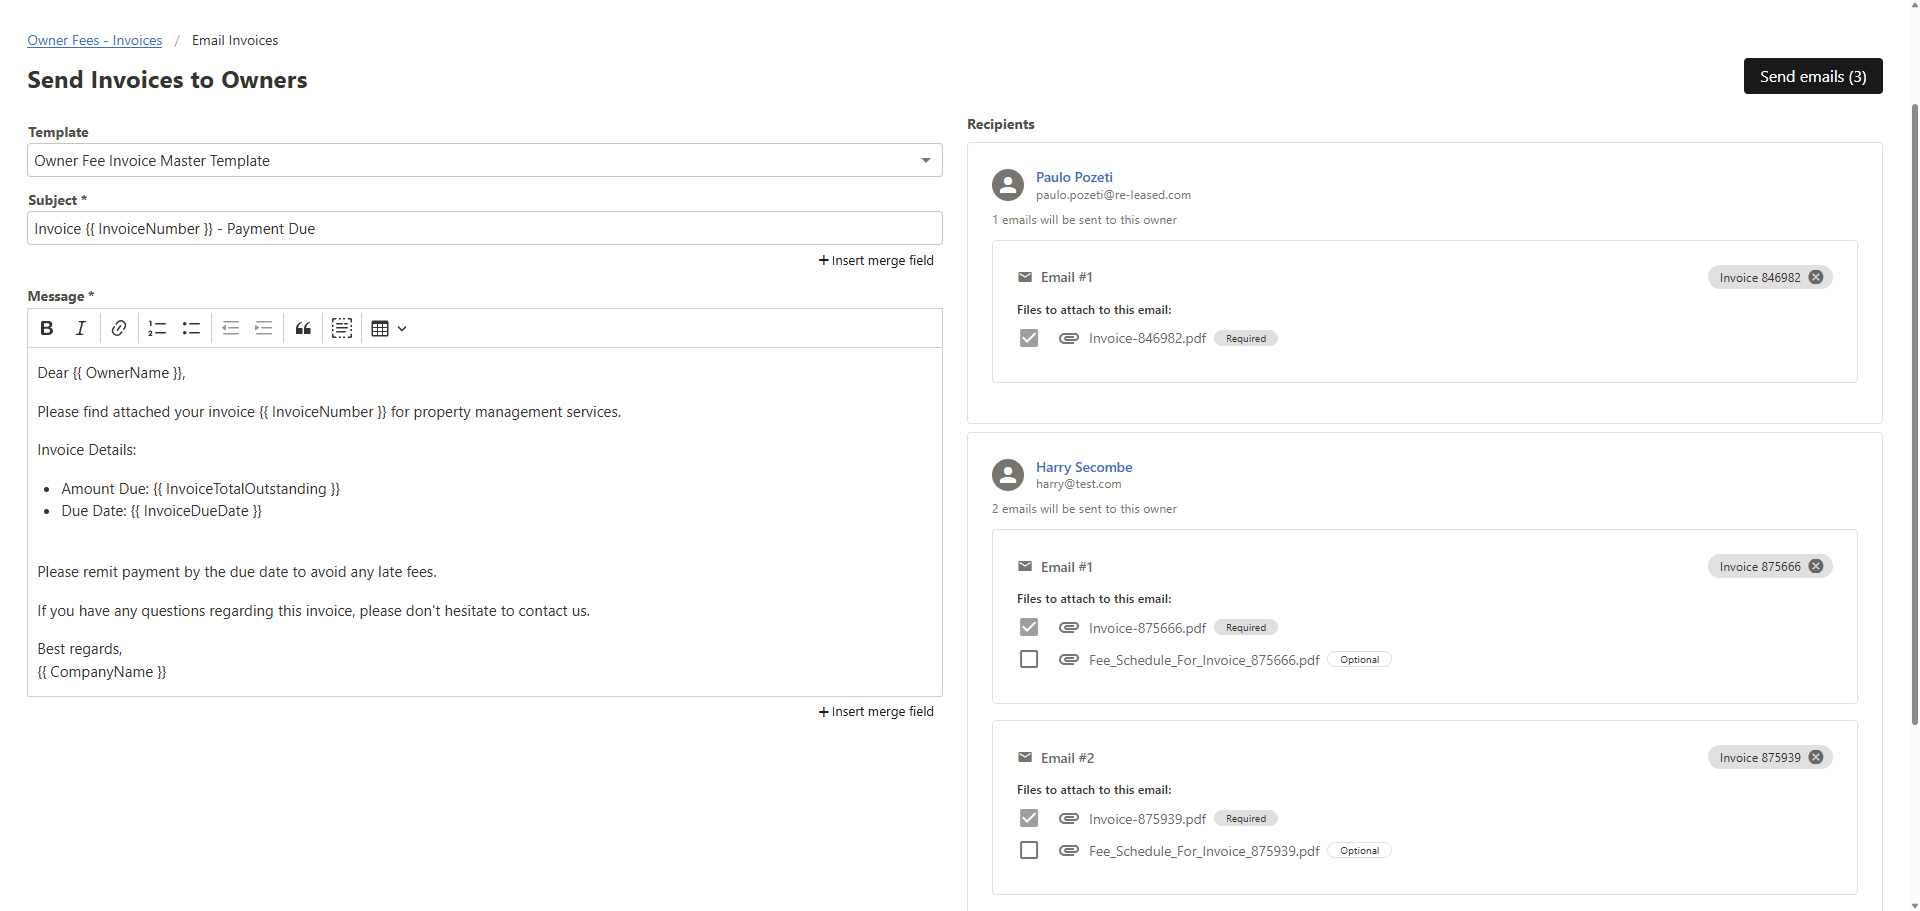1920x911 pixels.
Task: Check Fee_Schedule_For_Invoice_875666.pdf attachment box
Action: [1029, 659]
